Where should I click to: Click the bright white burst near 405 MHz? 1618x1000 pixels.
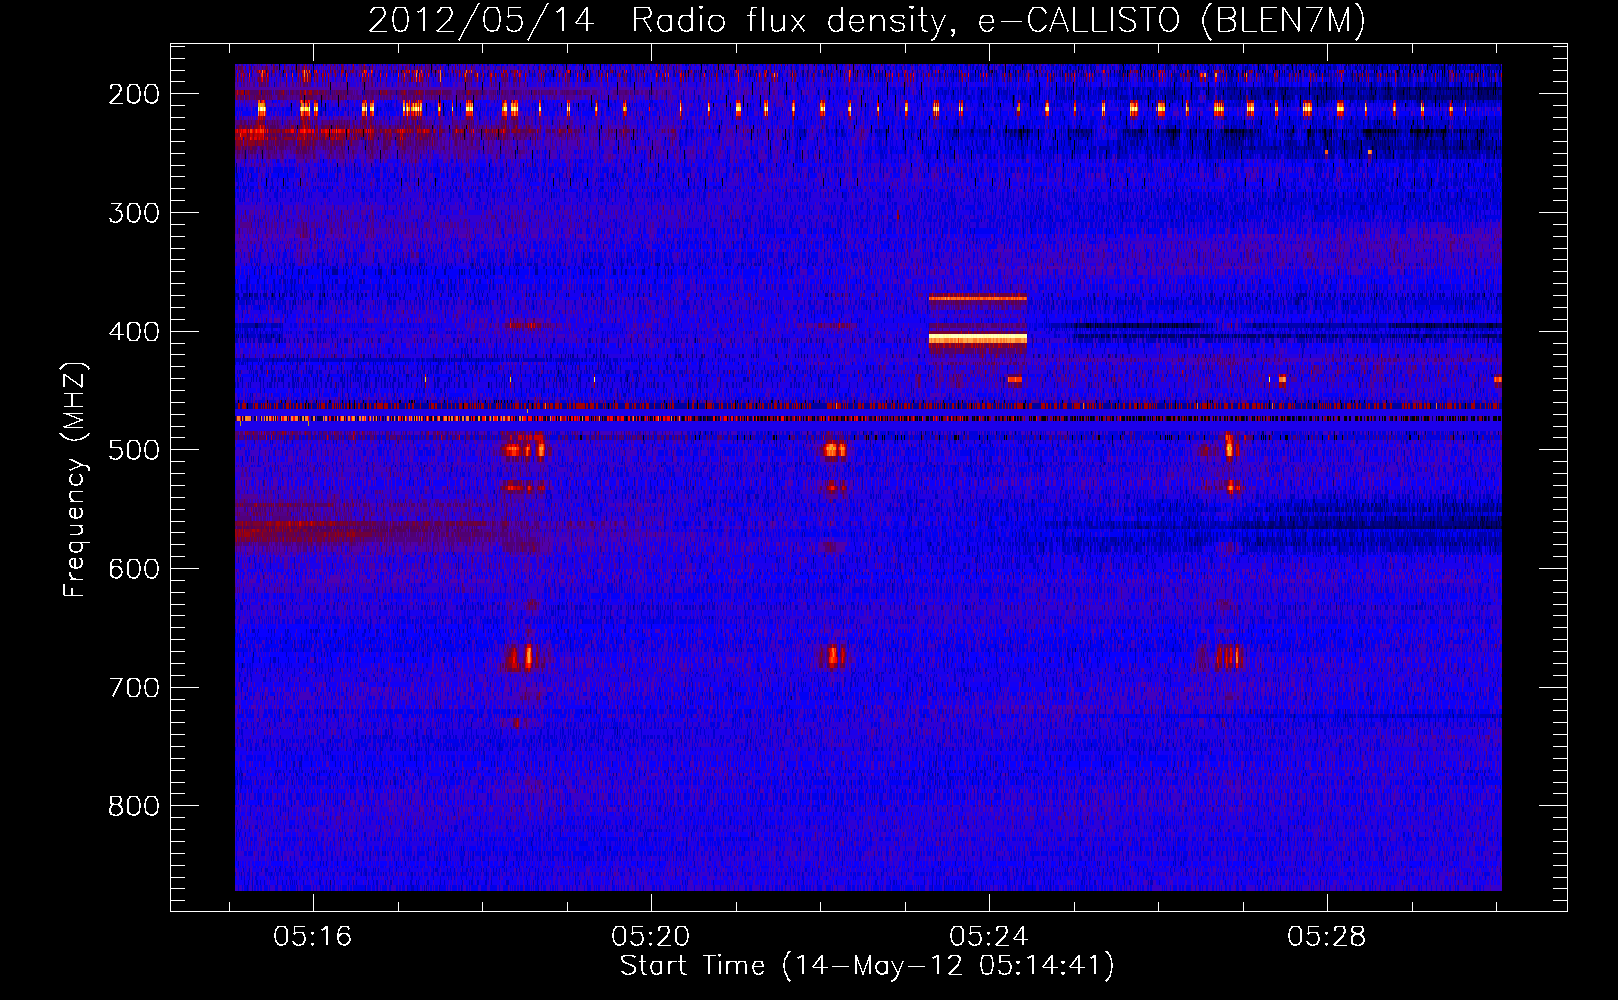point(978,339)
